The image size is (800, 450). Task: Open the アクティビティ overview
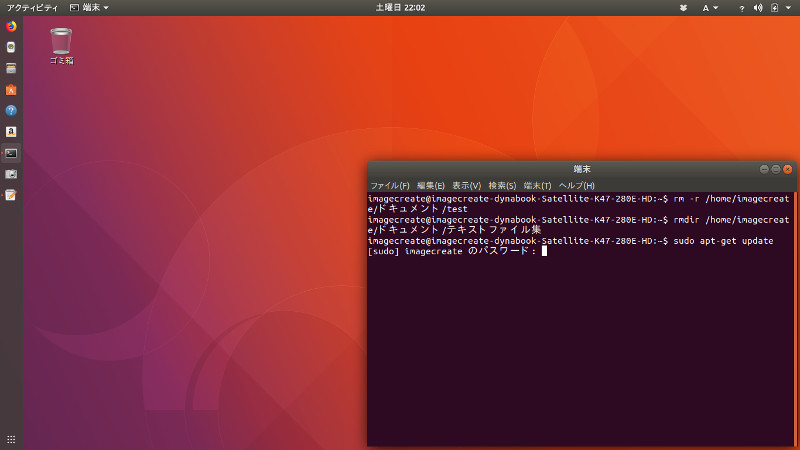pos(32,8)
